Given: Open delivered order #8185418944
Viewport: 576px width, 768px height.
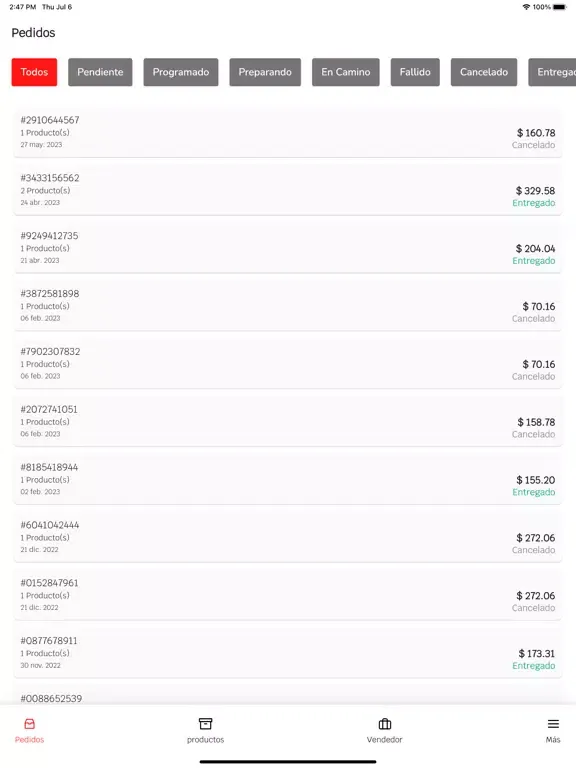Looking at the screenshot, I should tap(288, 480).
